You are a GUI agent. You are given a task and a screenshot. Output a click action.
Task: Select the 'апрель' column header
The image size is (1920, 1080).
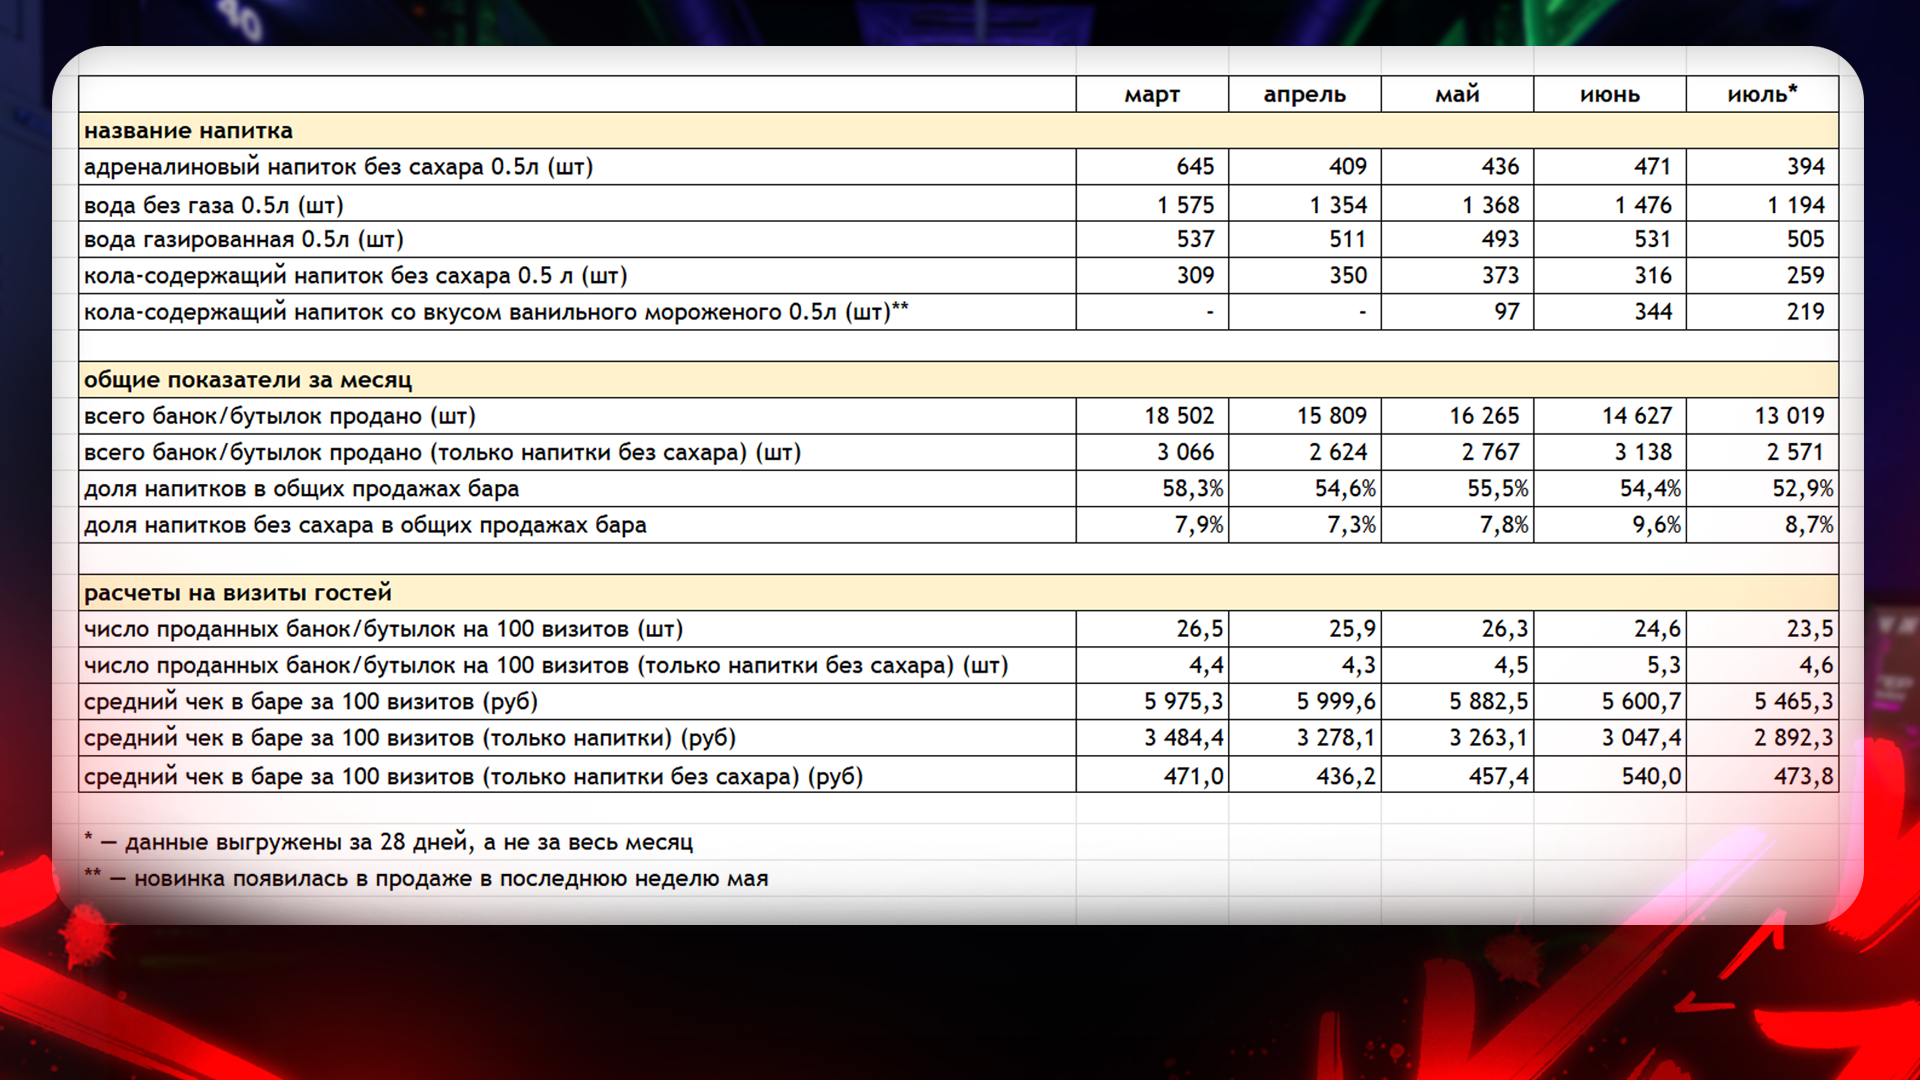click(1305, 94)
